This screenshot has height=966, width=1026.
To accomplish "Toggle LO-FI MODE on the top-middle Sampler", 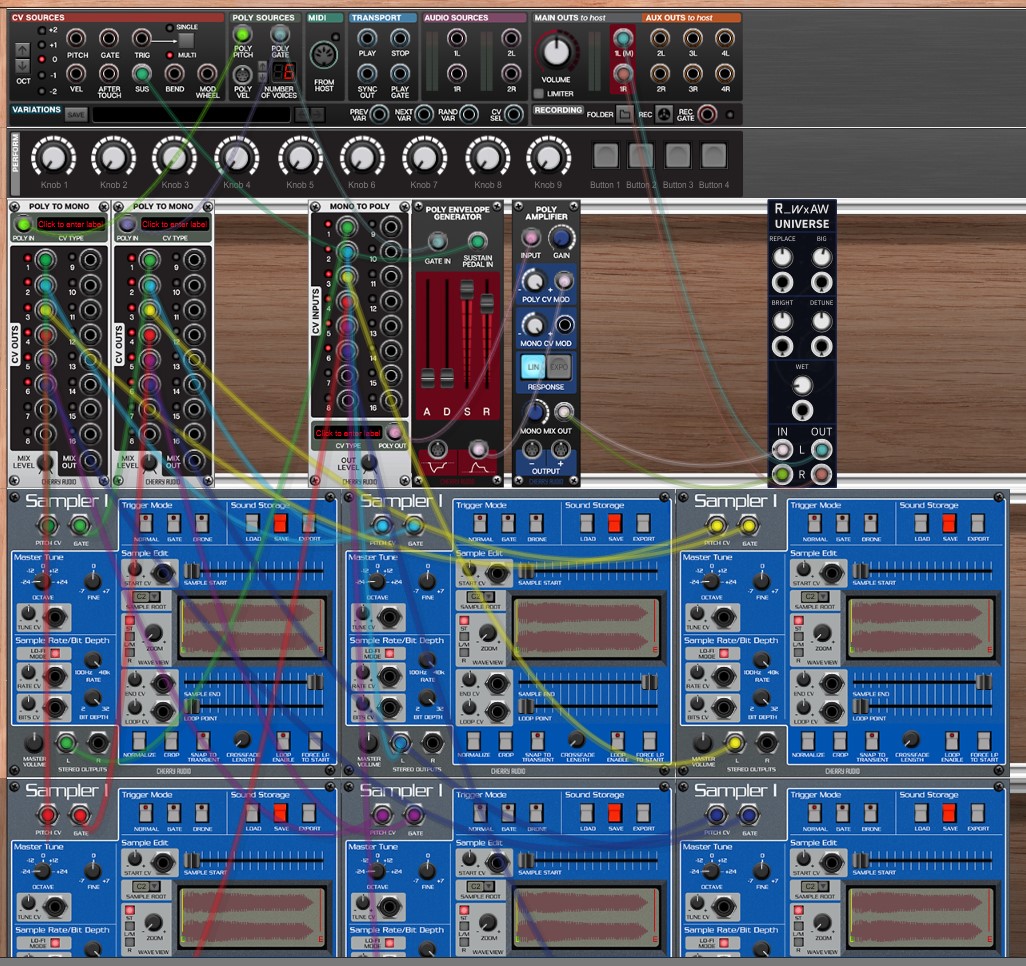I will pyautogui.click(x=389, y=654).
